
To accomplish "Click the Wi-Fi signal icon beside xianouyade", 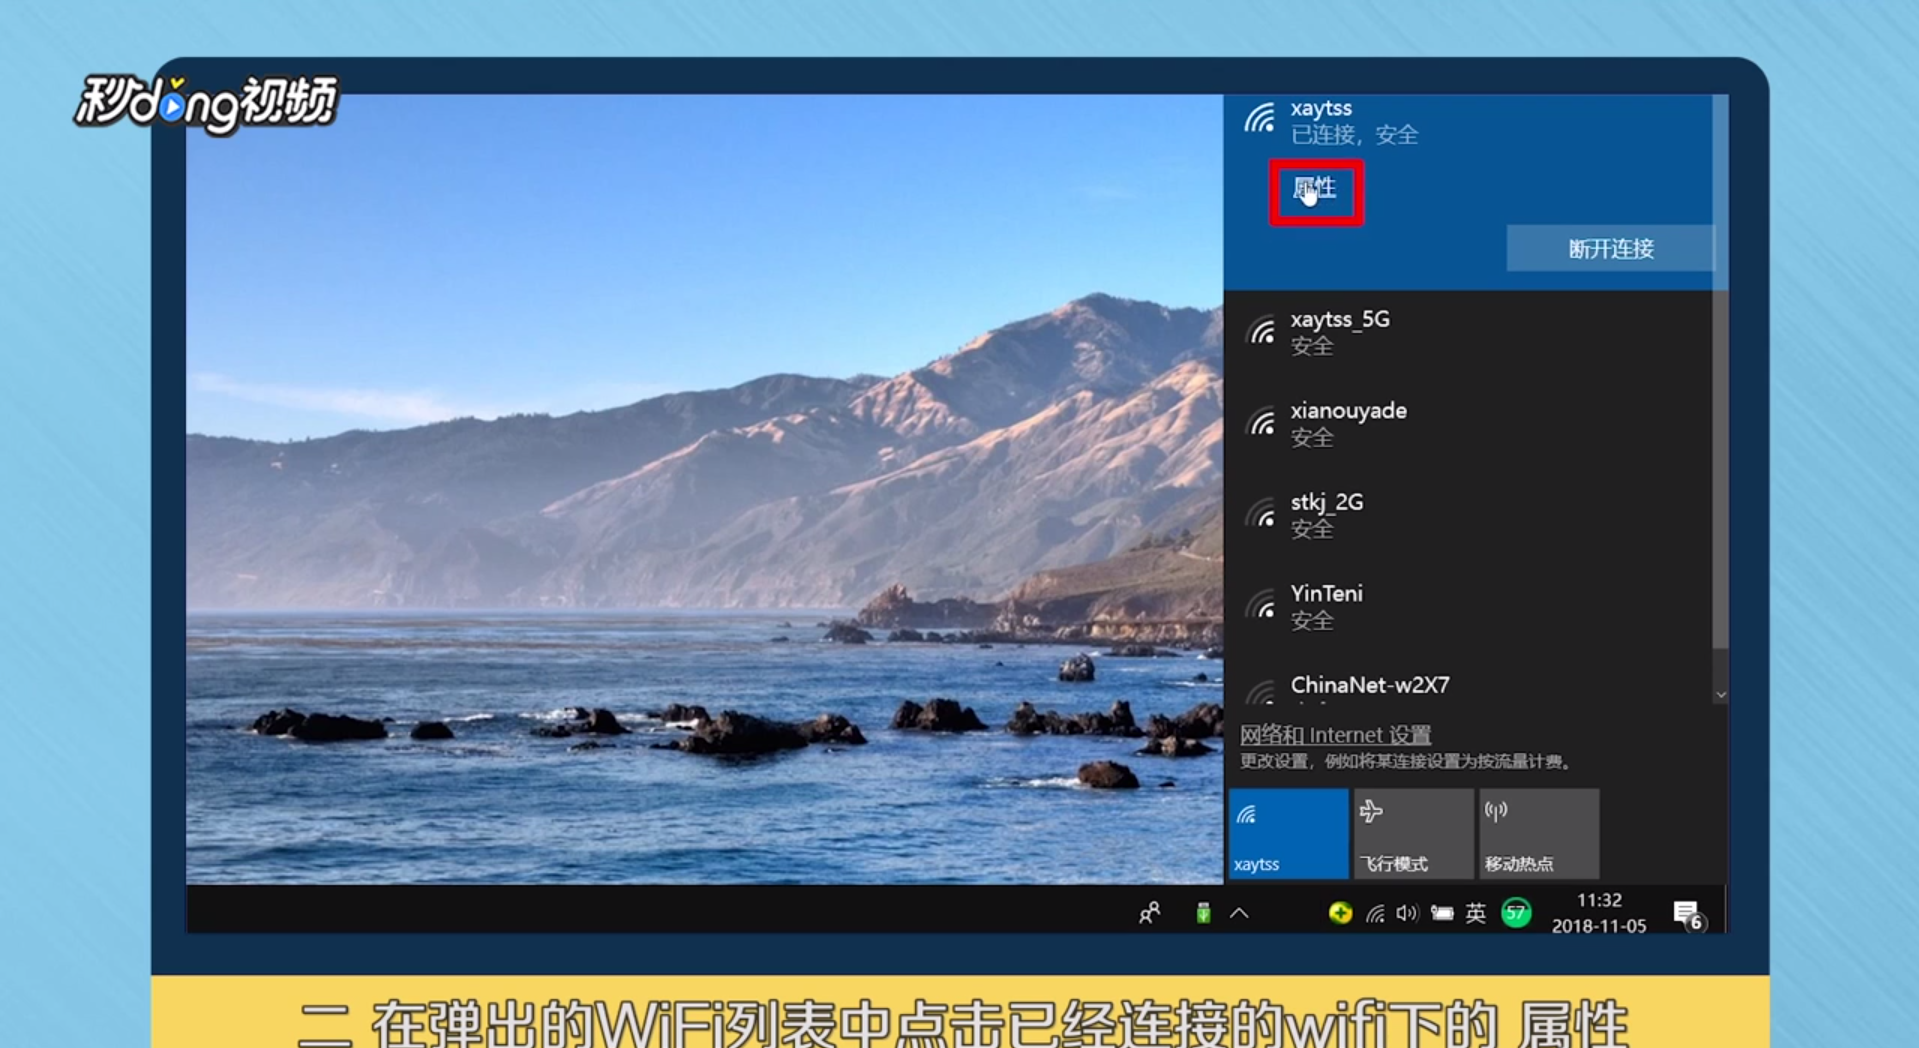I will click(x=1261, y=423).
